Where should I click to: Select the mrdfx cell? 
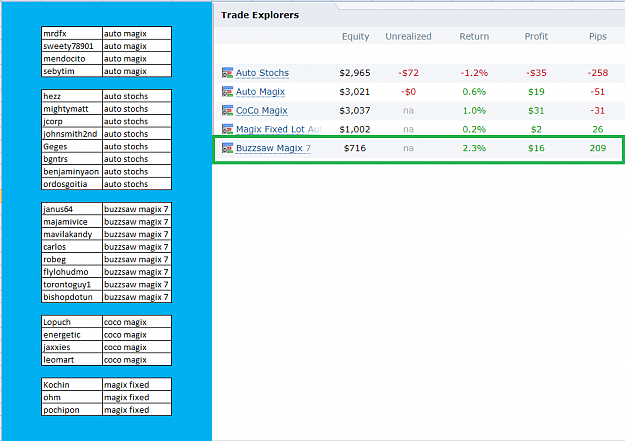[72, 33]
